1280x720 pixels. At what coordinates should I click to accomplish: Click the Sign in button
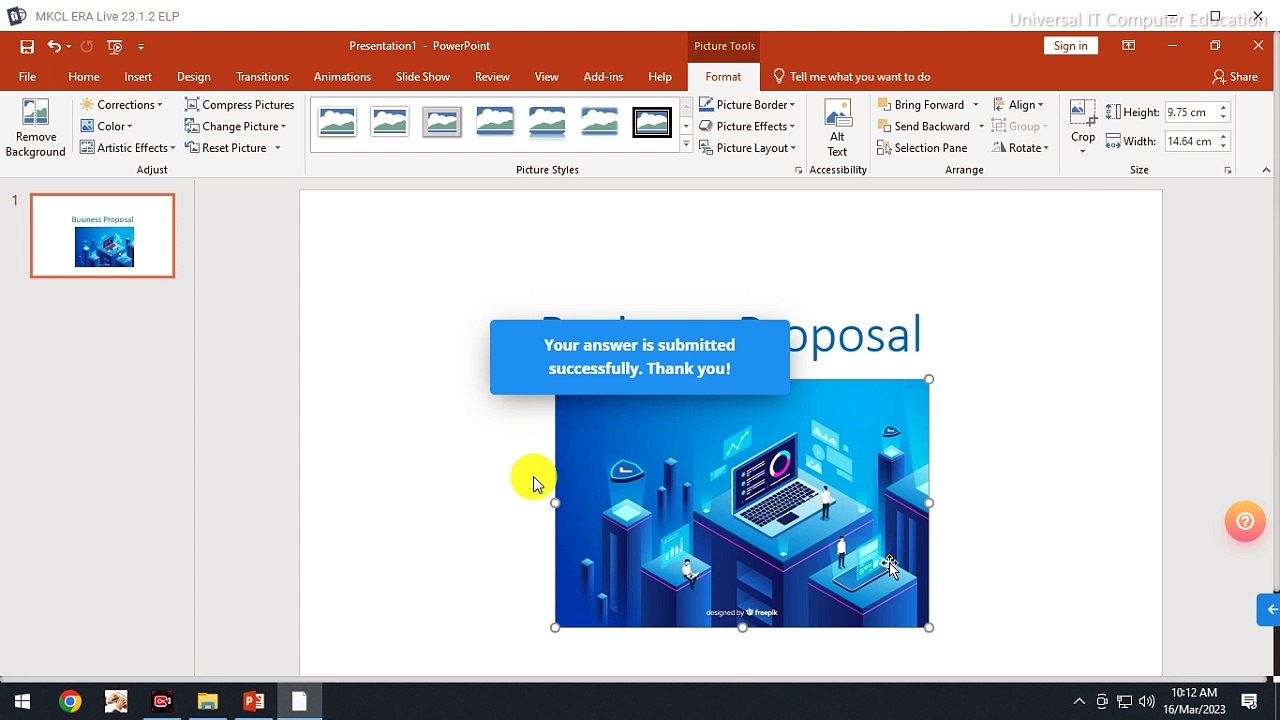click(1070, 46)
